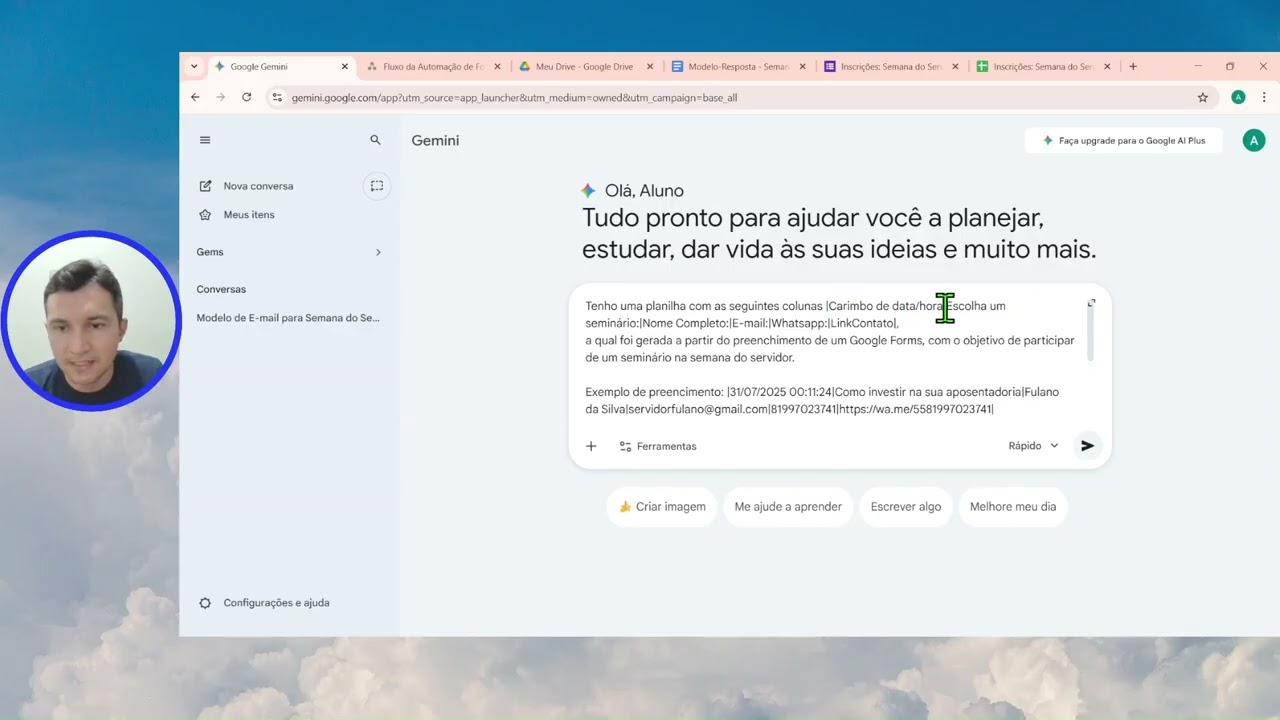Click Faça upgrade para o Google AI Plus
This screenshot has width=1280, height=720.
point(1123,141)
